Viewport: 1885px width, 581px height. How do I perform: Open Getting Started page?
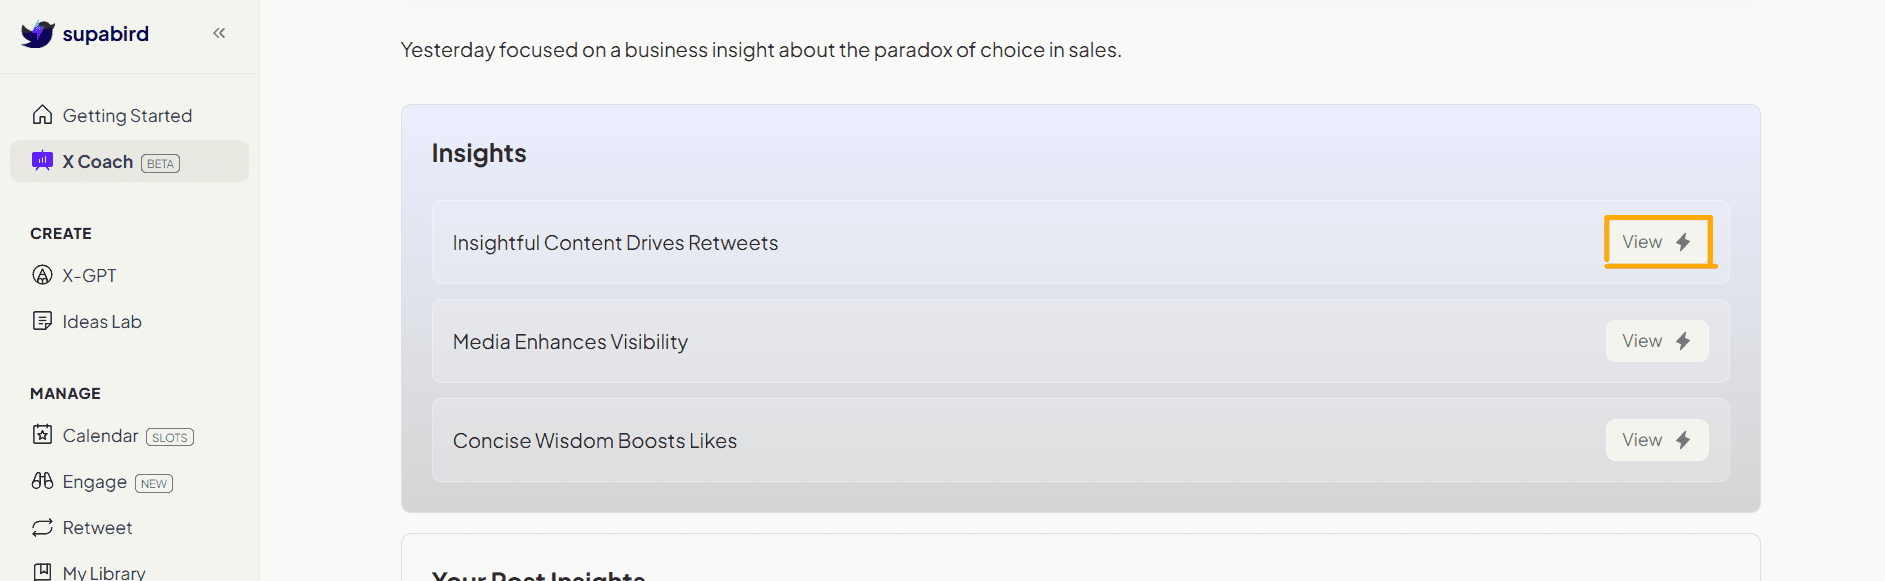127,116
